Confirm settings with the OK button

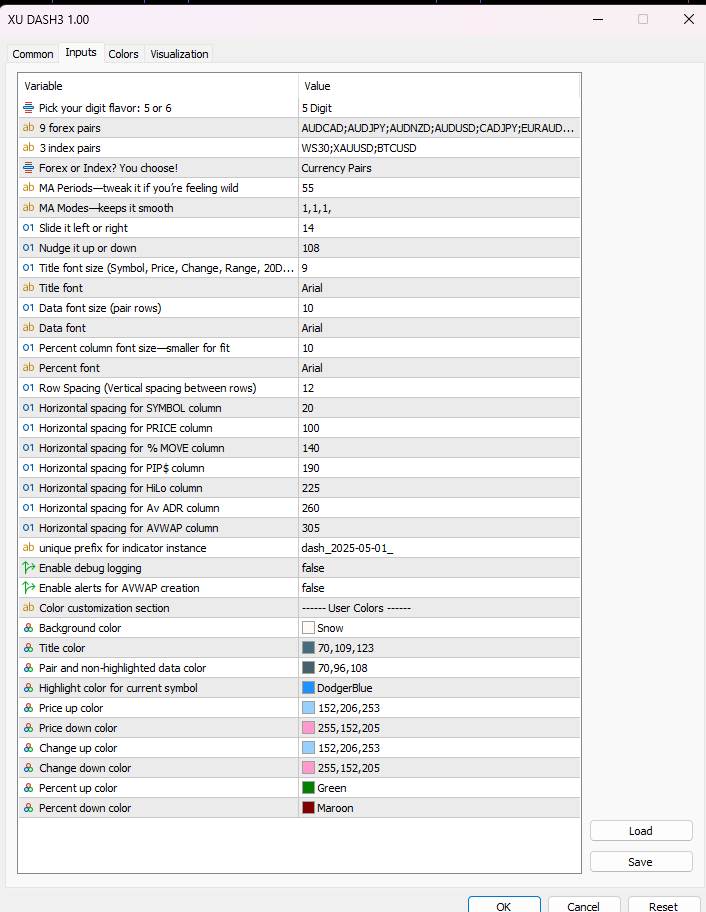[x=504, y=906]
